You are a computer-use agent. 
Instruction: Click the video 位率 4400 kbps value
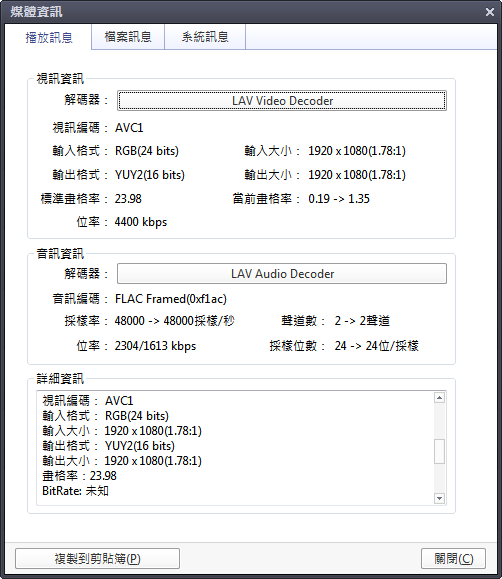(141, 222)
